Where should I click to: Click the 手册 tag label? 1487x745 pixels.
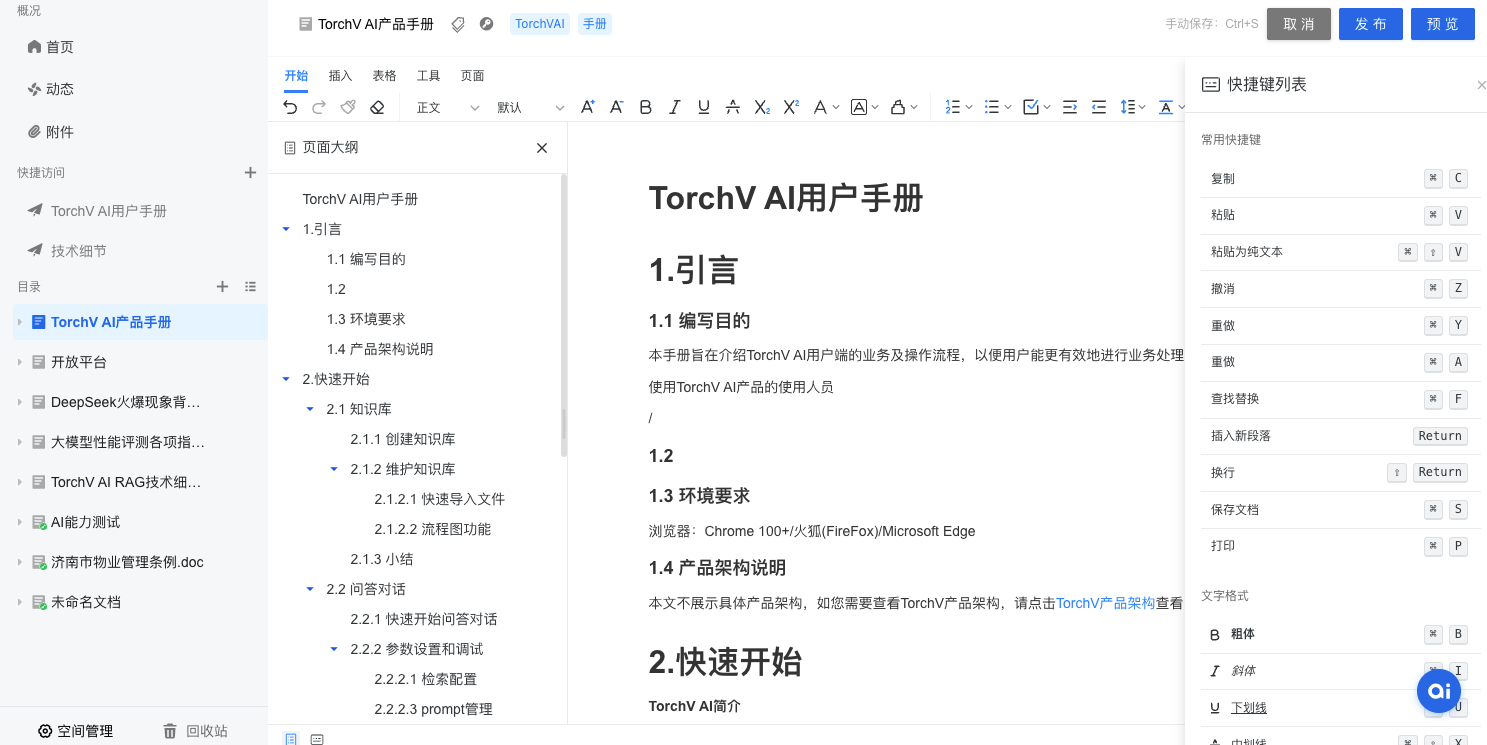click(595, 24)
